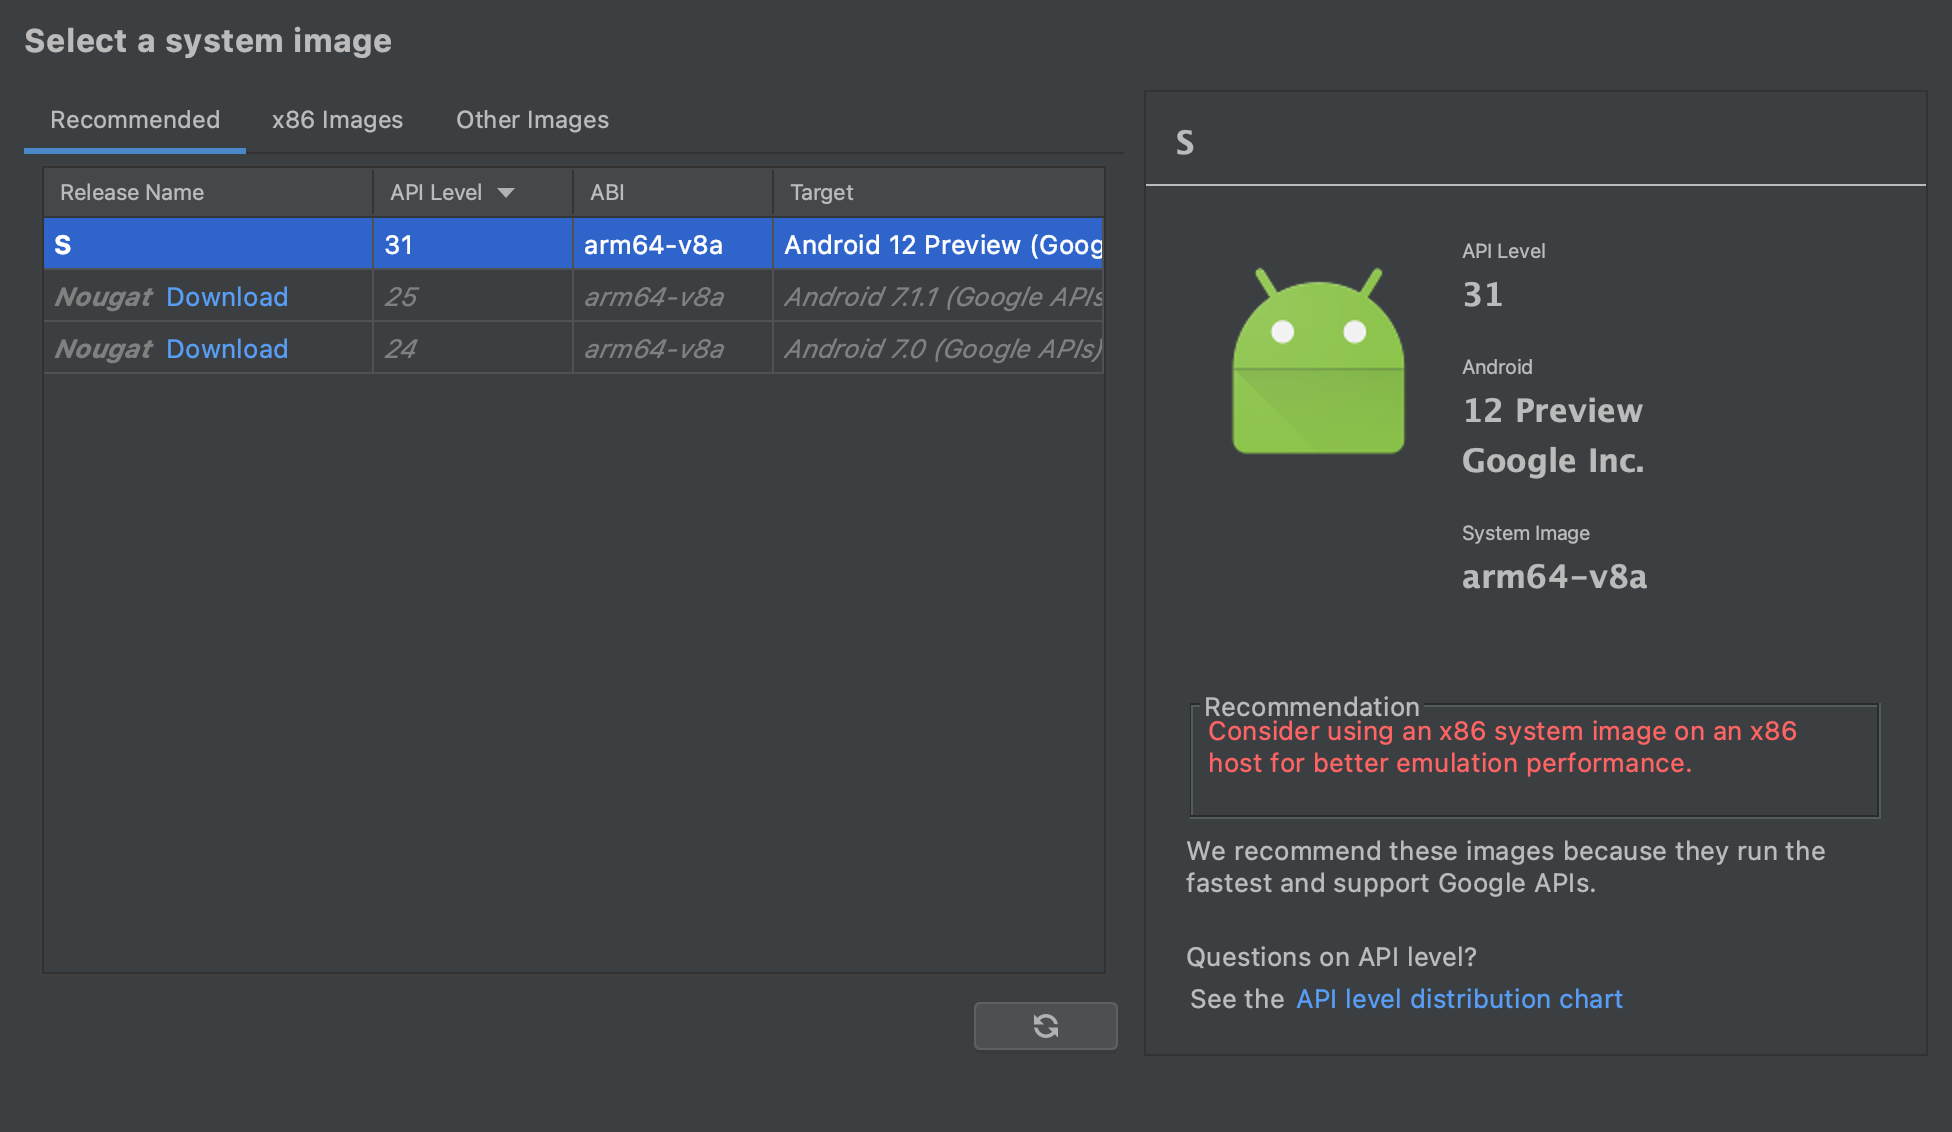Click the 31 API Level value in details
The image size is (1952, 1132).
point(1482,294)
